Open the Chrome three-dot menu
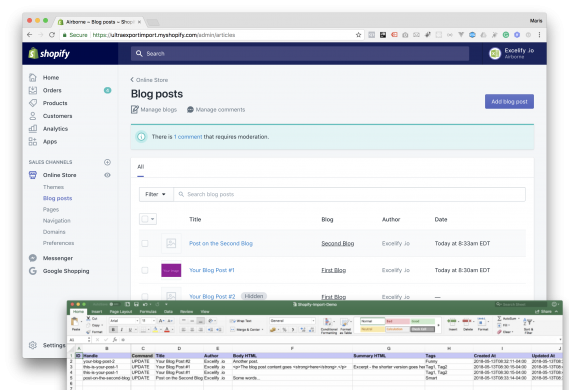This screenshot has width=569, height=390. 540,35
